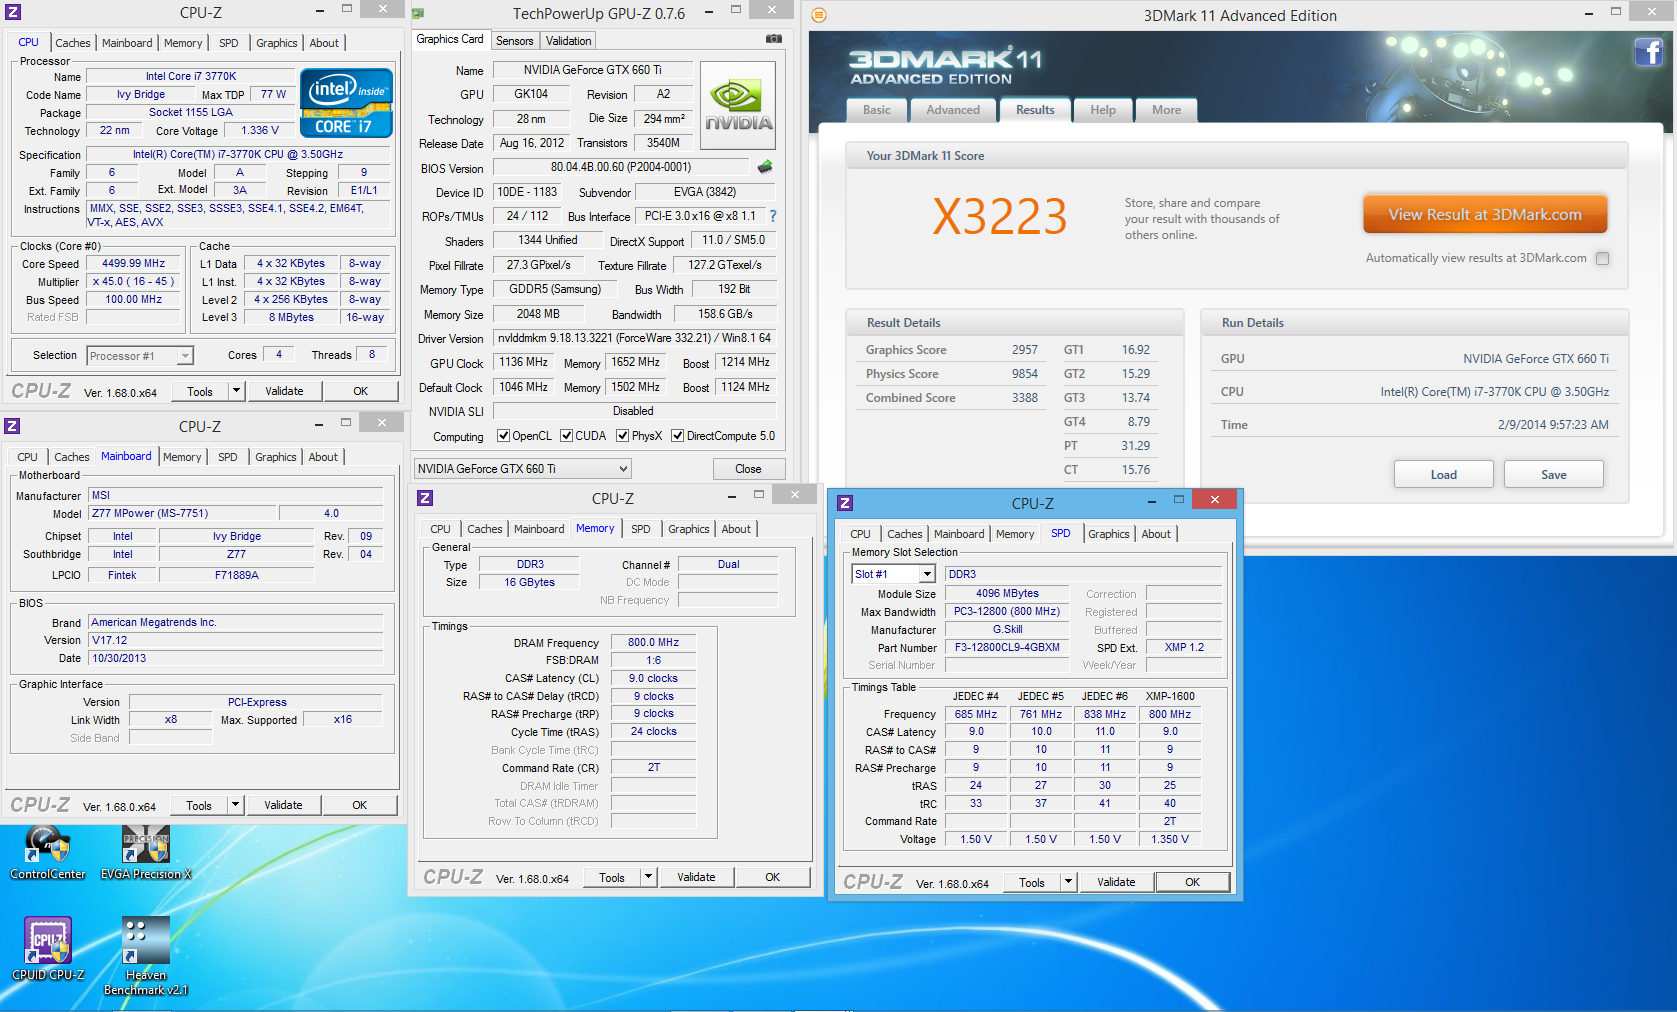1677x1012 pixels.
Task: Click the BIOS save chip icon in GPU-Z
Action: [x=765, y=167]
